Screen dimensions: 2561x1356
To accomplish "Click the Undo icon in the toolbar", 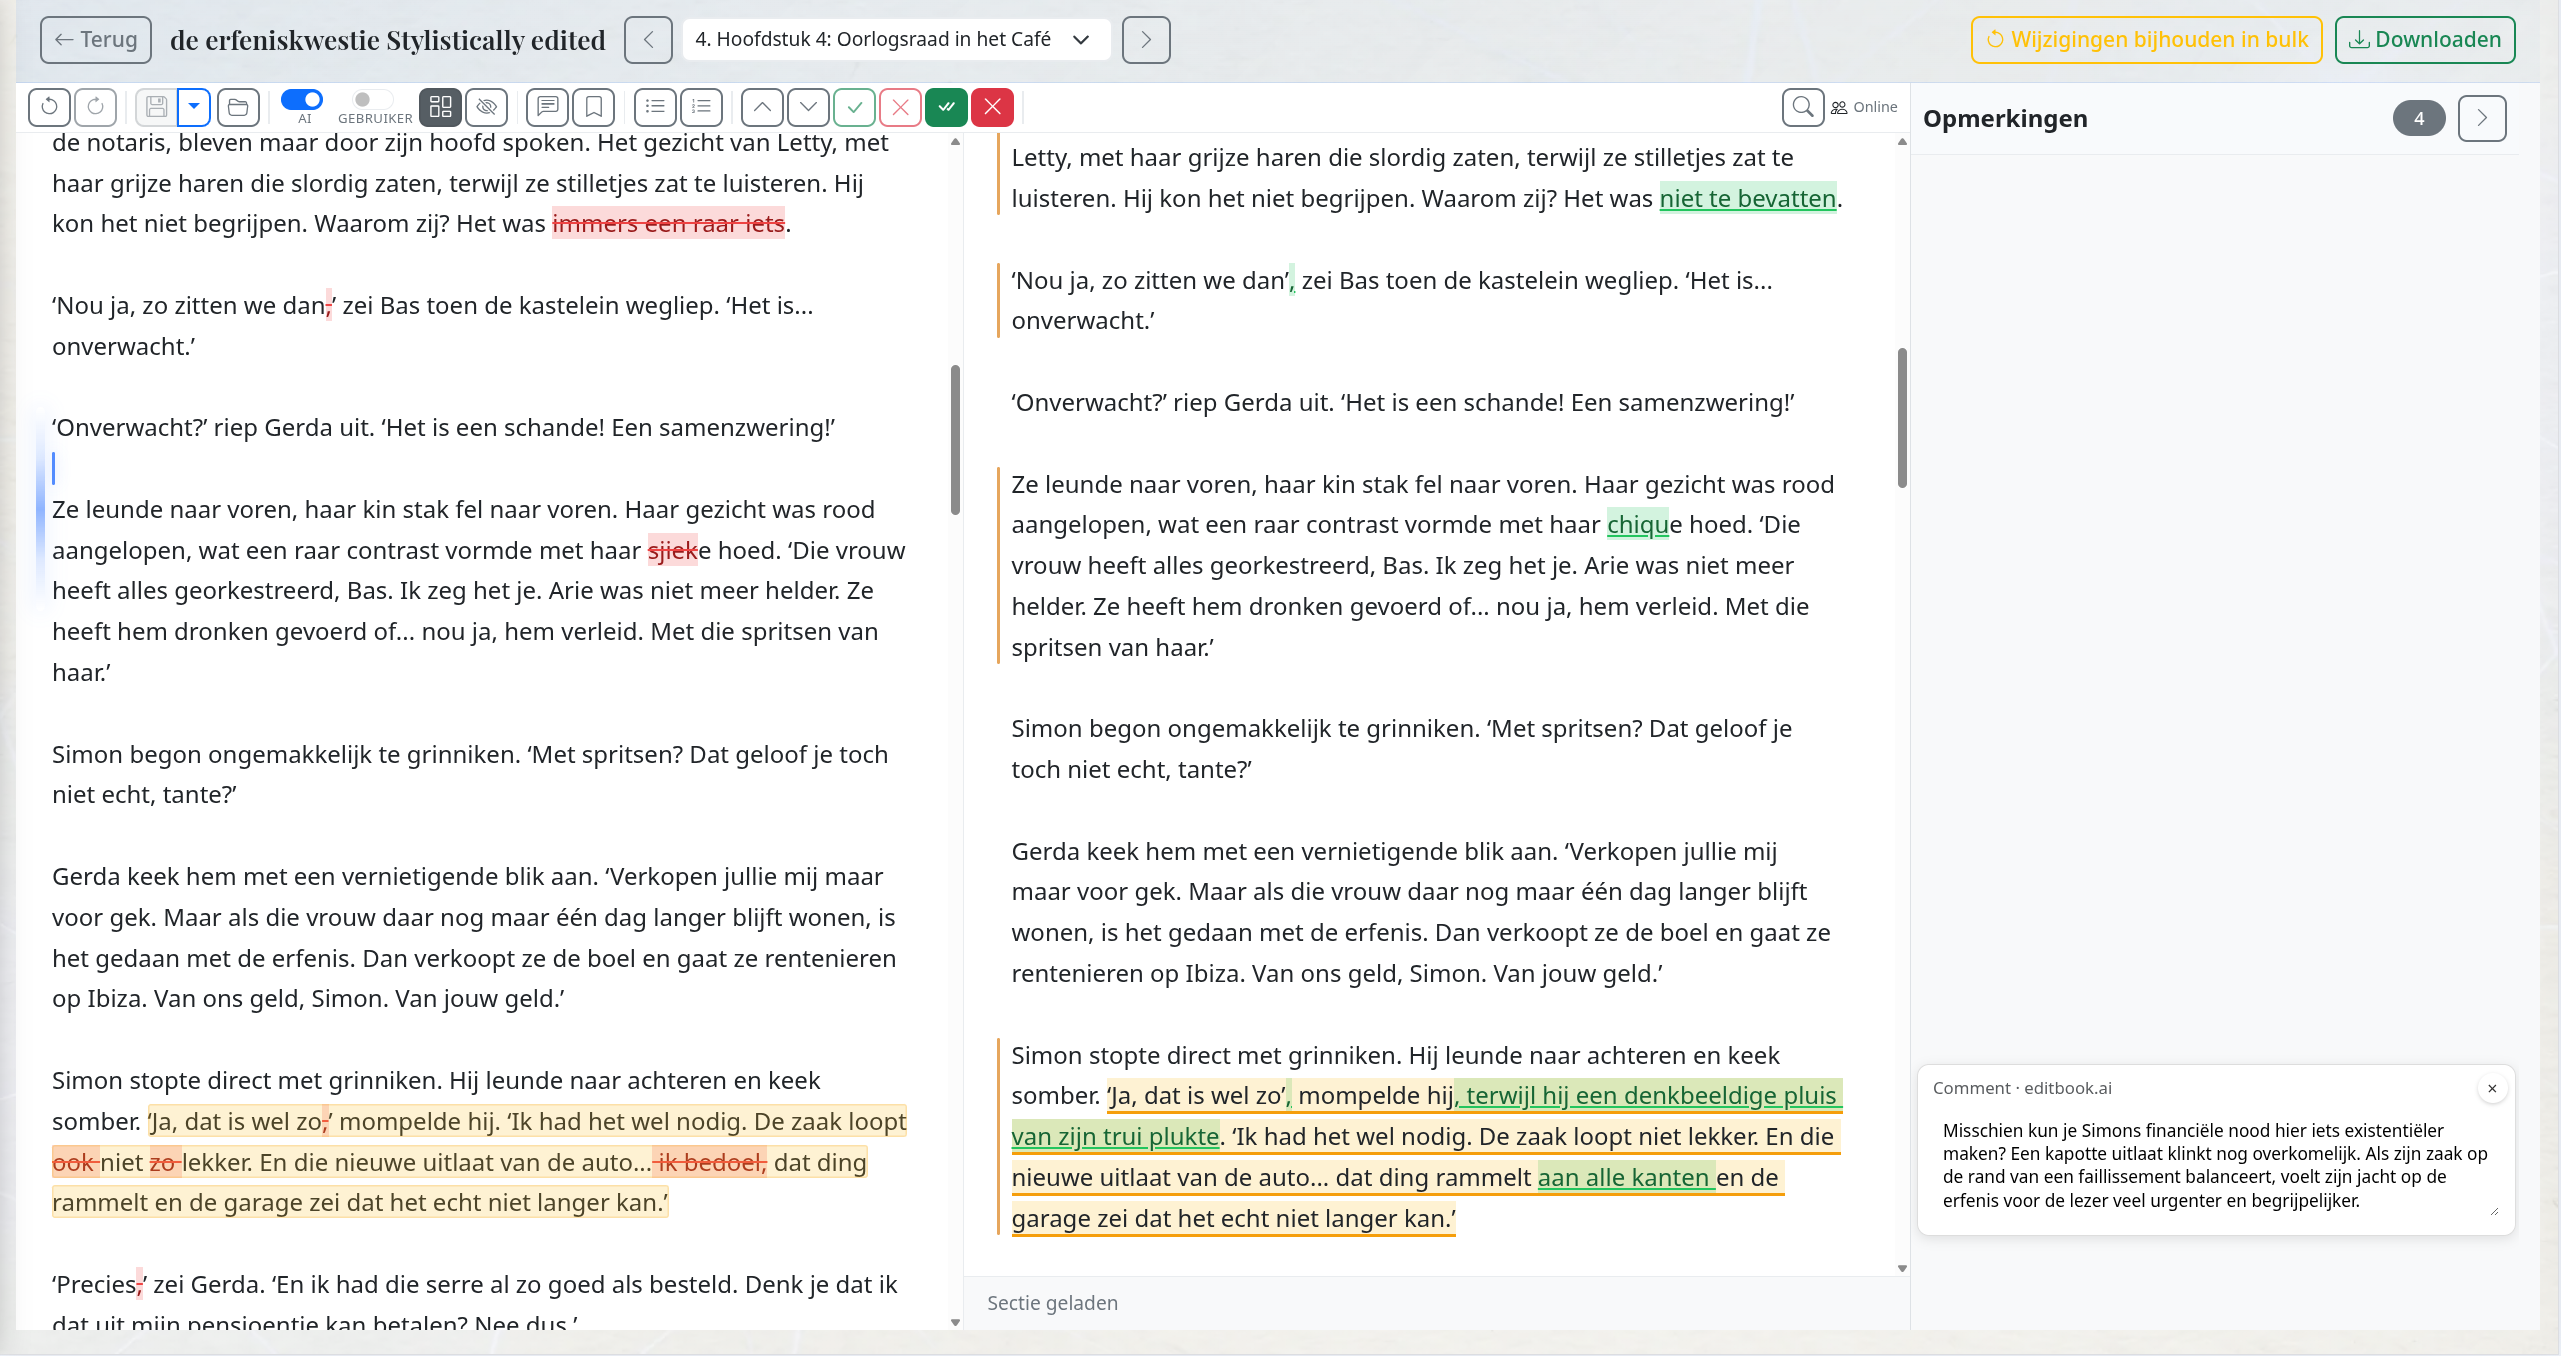I will click(x=49, y=107).
